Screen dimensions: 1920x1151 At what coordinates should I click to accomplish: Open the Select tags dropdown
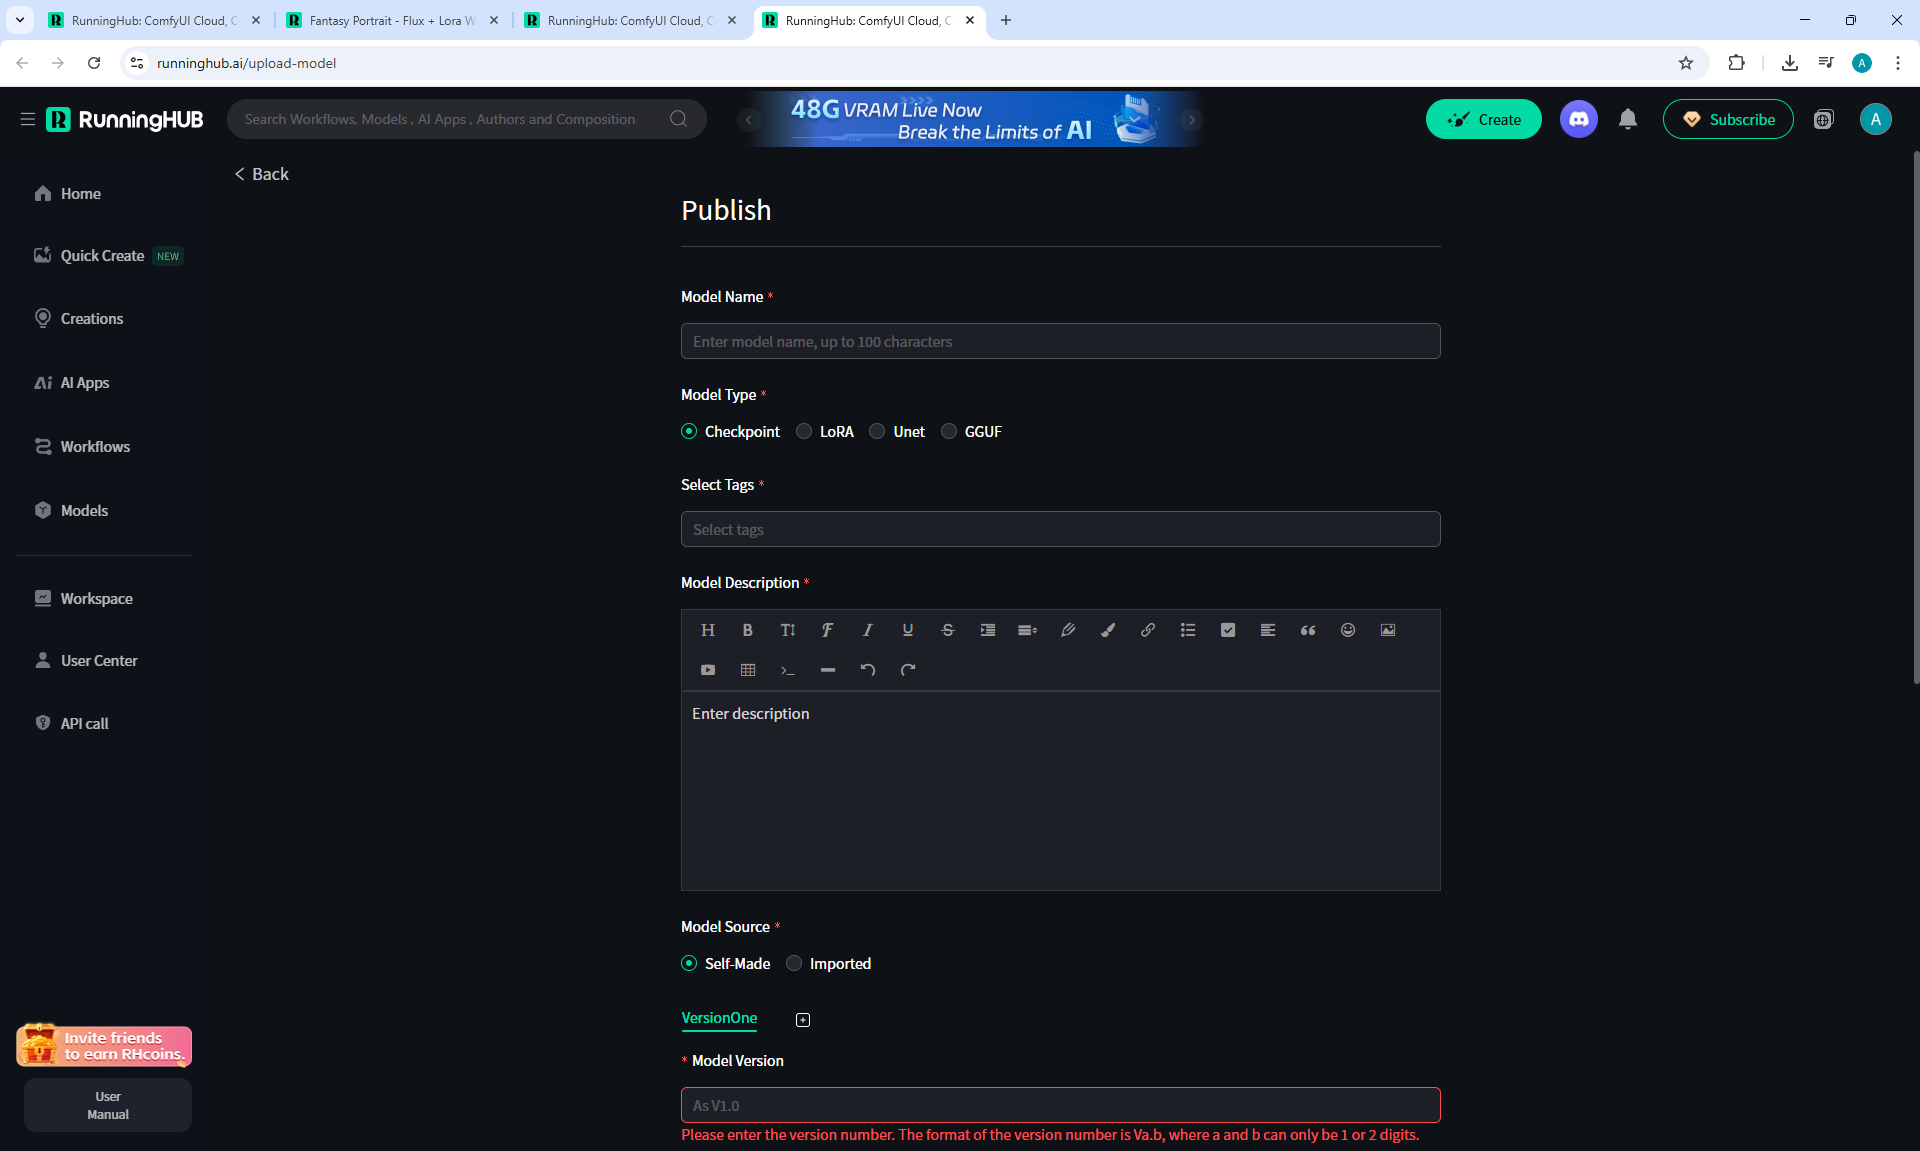pos(1060,530)
